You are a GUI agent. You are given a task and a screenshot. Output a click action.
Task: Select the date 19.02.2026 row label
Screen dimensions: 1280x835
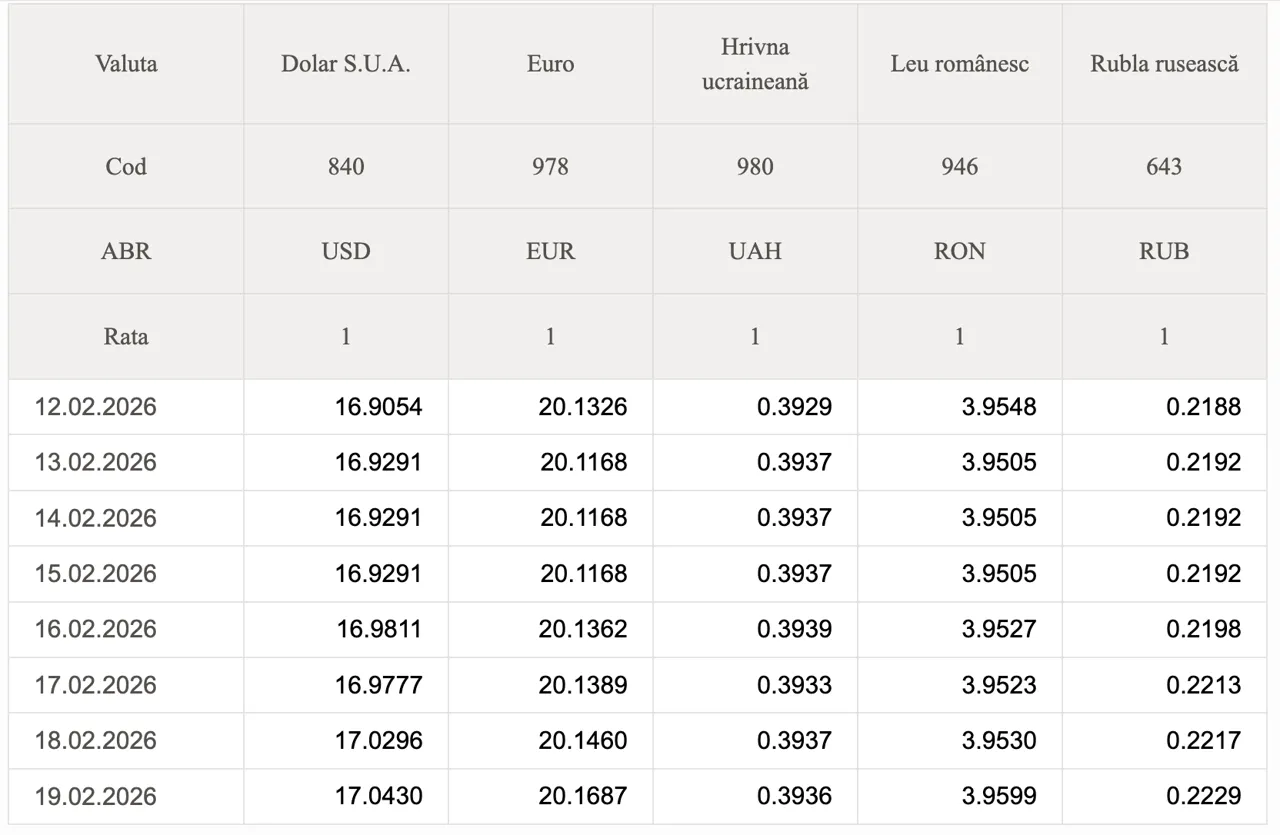[x=96, y=796]
